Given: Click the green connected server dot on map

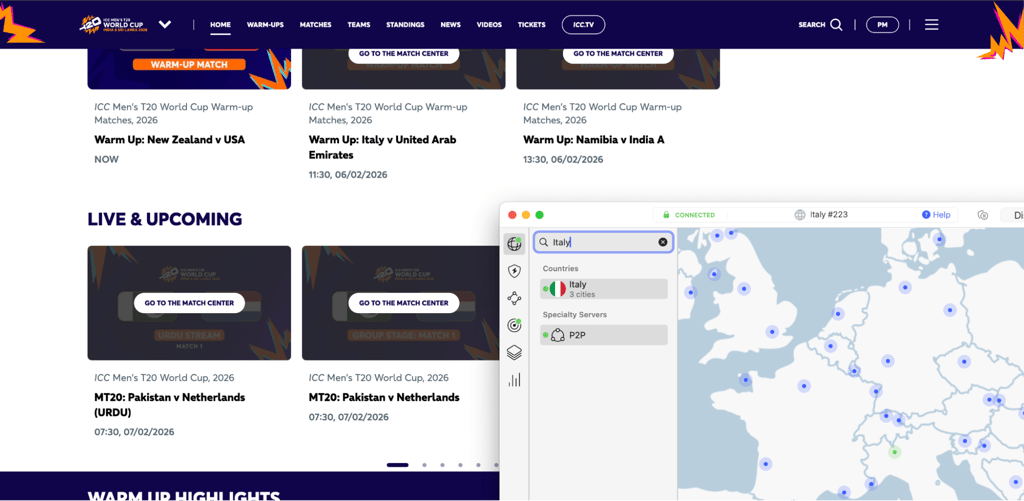Looking at the screenshot, I should click(x=895, y=452).
